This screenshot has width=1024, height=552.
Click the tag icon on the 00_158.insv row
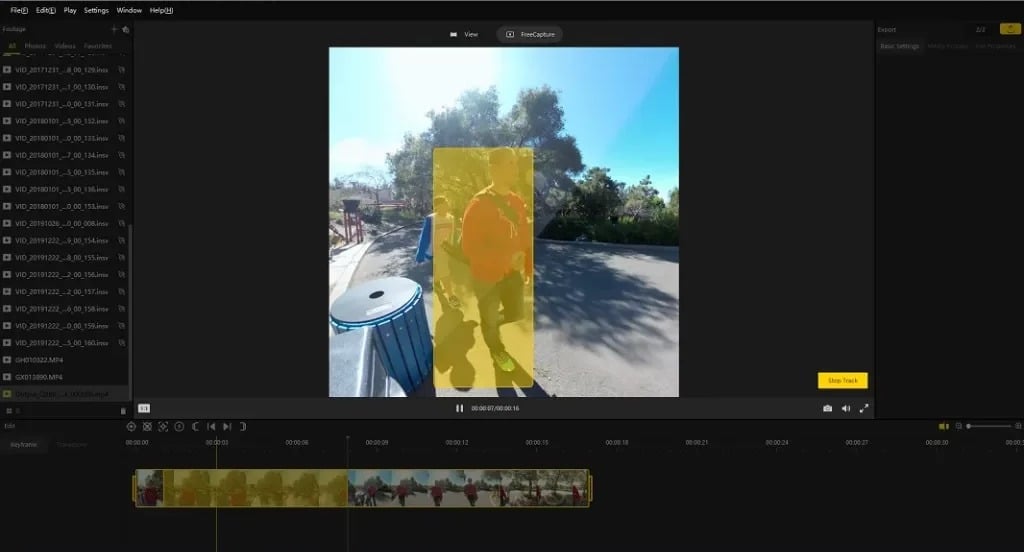[121, 308]
